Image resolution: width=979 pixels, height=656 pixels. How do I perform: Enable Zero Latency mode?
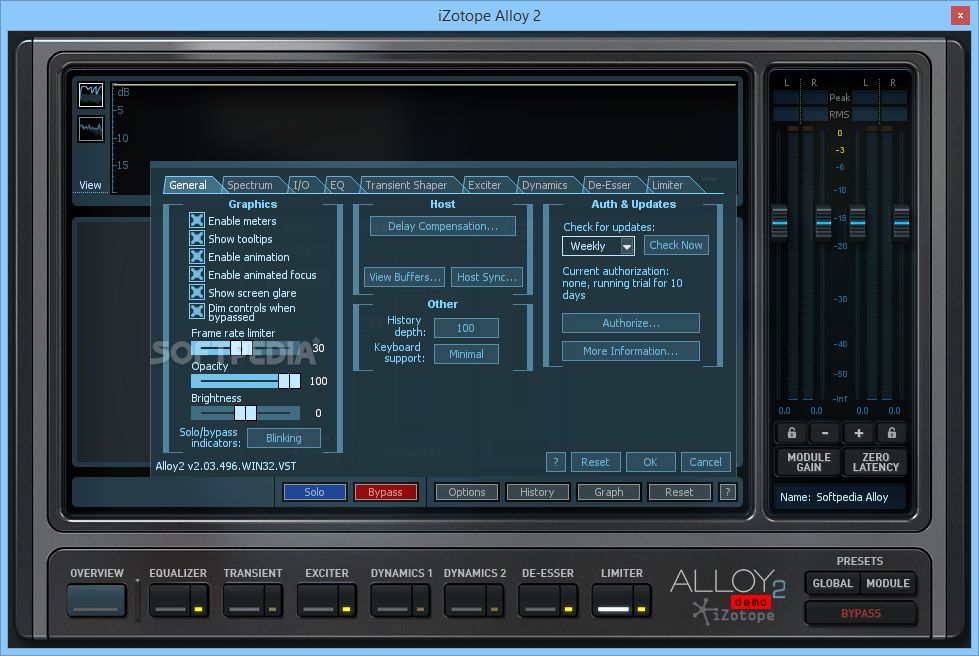(x=875, y=462)
